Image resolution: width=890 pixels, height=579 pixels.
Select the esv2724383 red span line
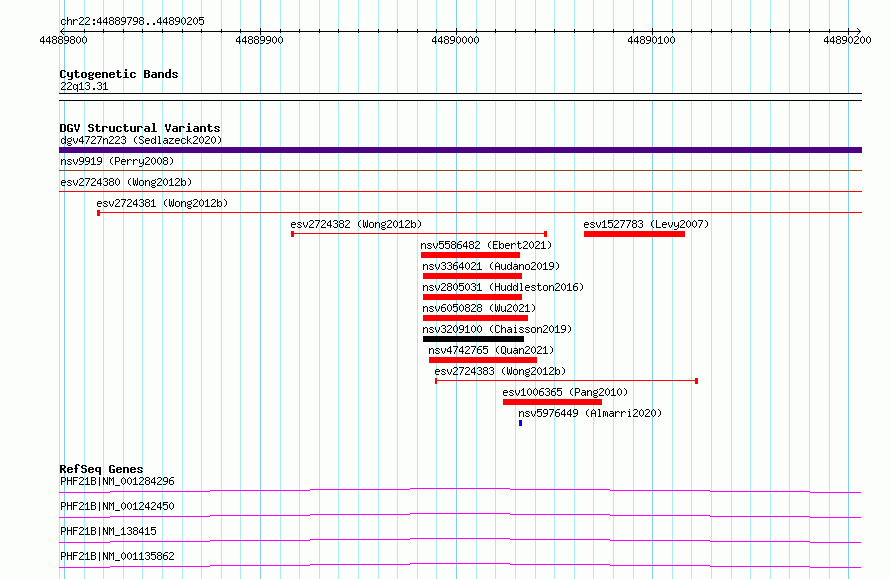click(566, 381)
